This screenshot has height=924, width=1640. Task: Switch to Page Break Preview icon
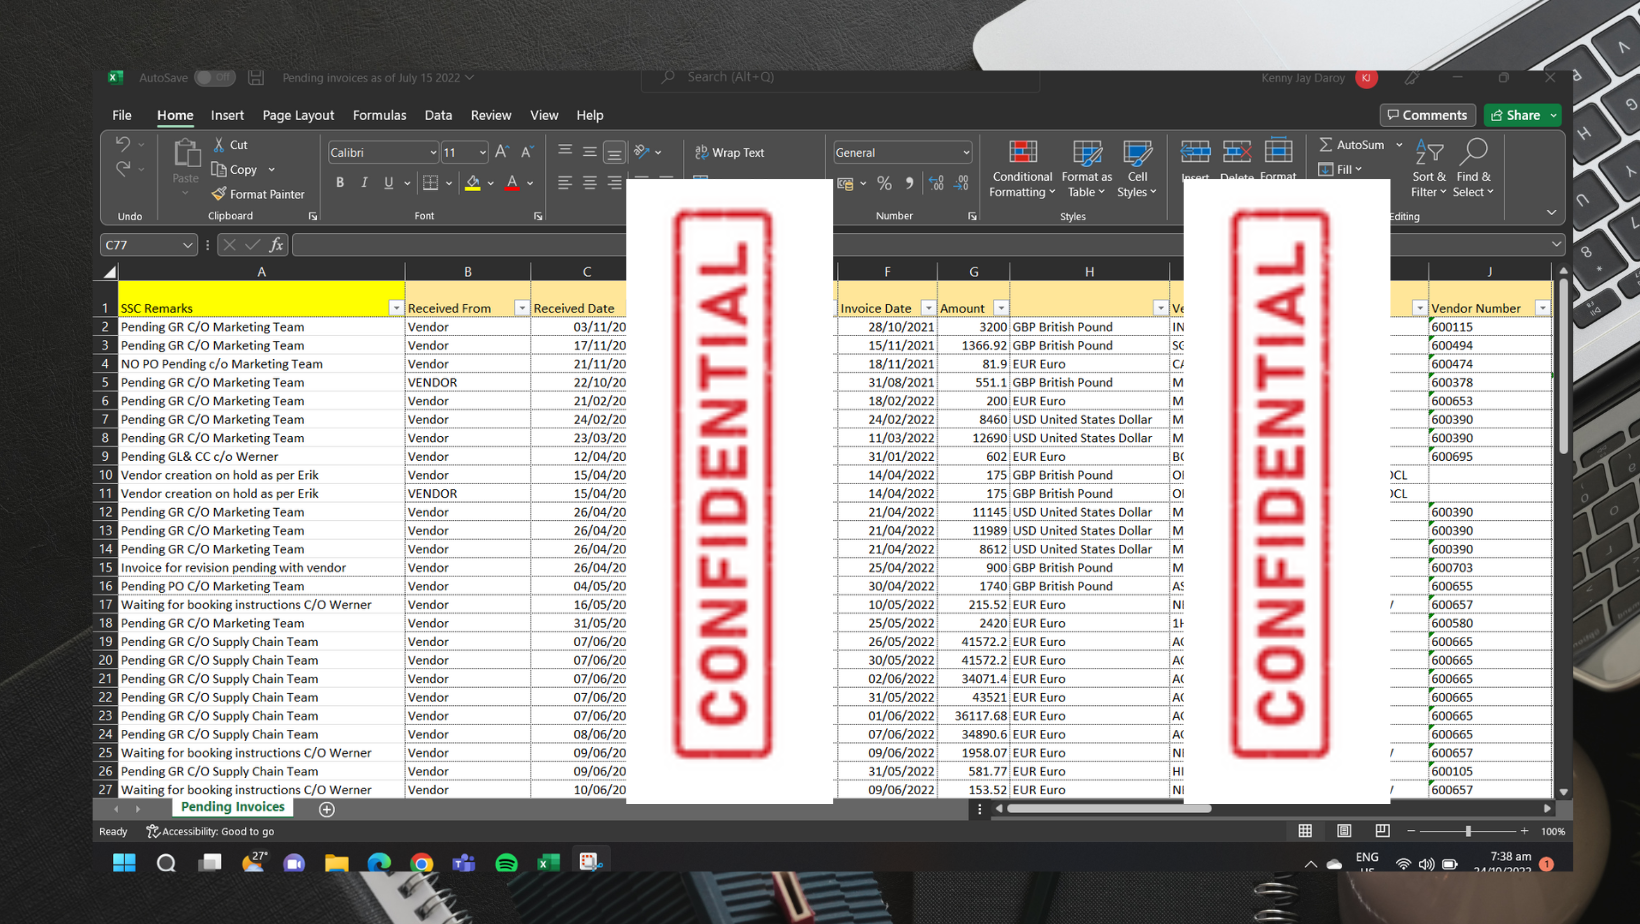[1382, 831]
